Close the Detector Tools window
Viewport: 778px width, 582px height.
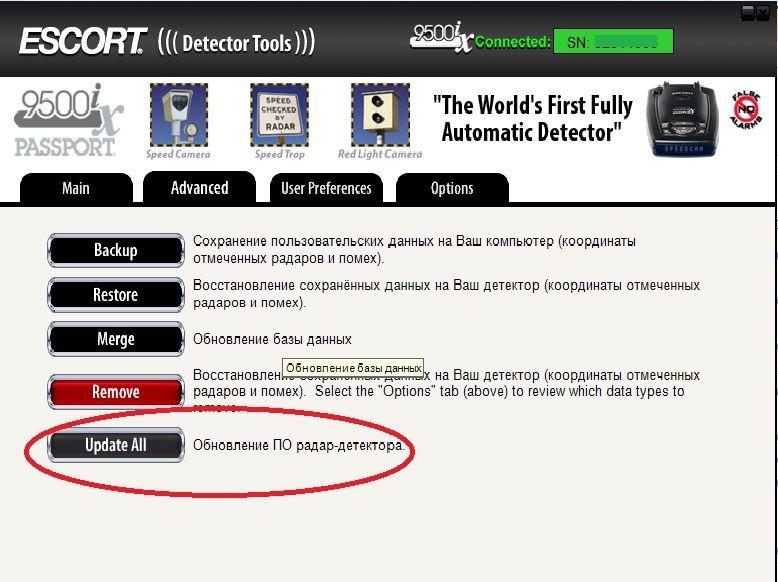tap(765, 12)
